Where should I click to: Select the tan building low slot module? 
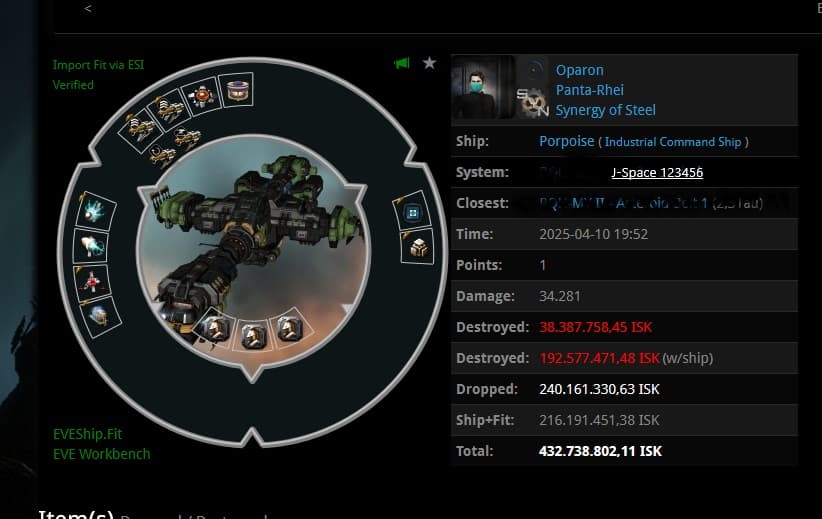click(418, 247)
